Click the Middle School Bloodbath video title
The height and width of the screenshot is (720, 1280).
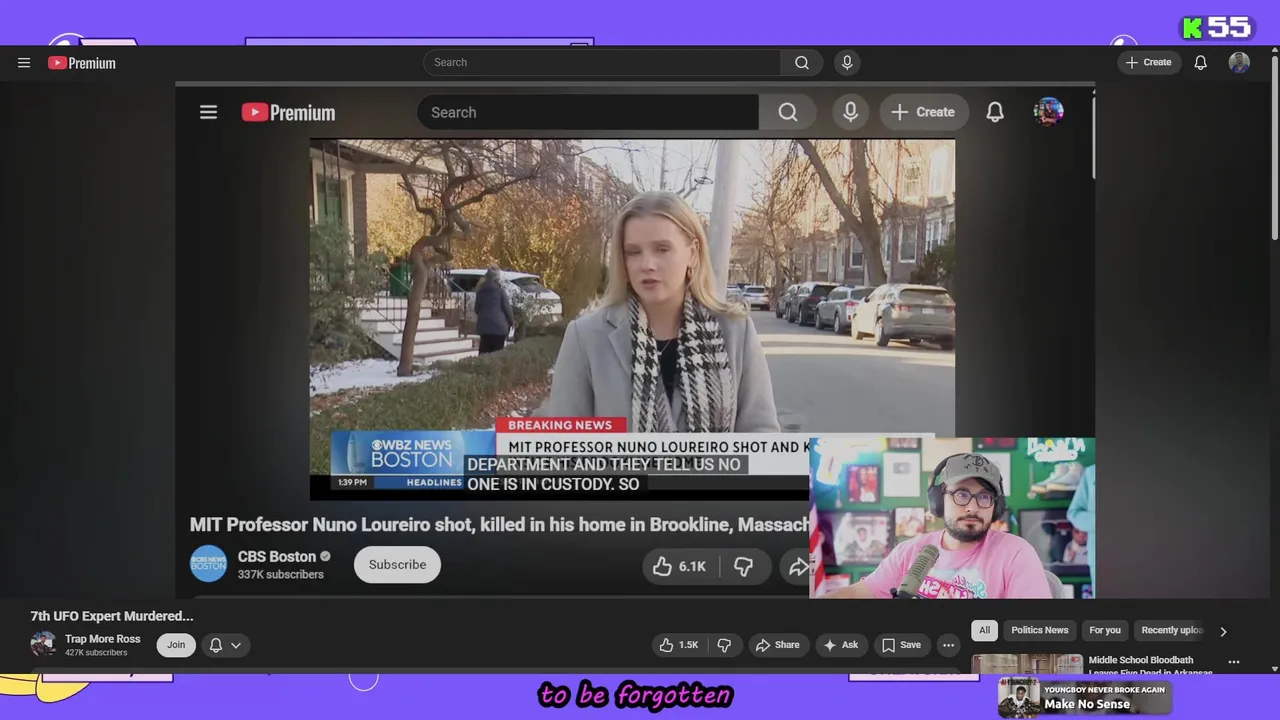(x=1150, y=666)
